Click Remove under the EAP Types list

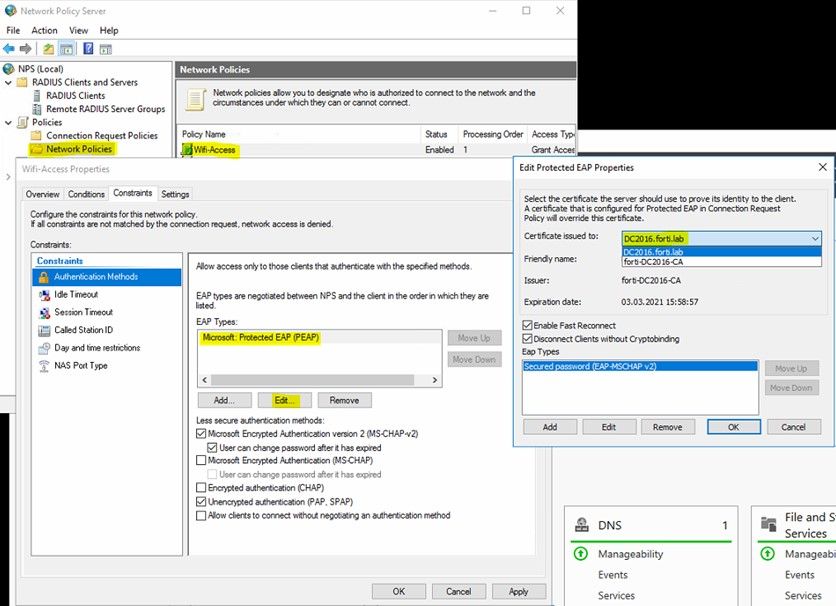[x=344, y=400]
